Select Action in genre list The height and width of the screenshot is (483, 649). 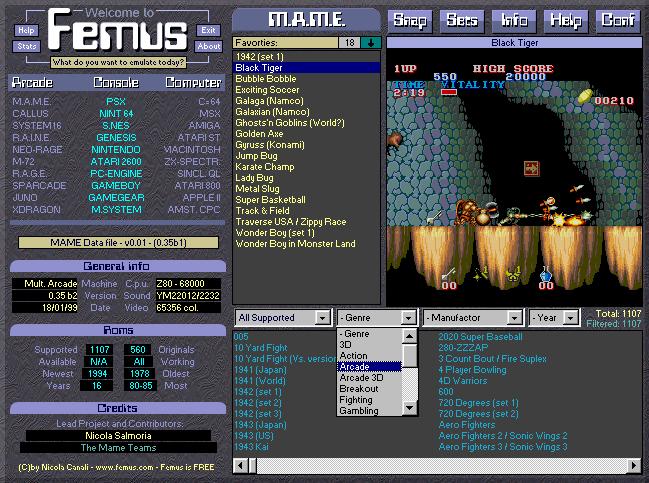tap(370, 356)
